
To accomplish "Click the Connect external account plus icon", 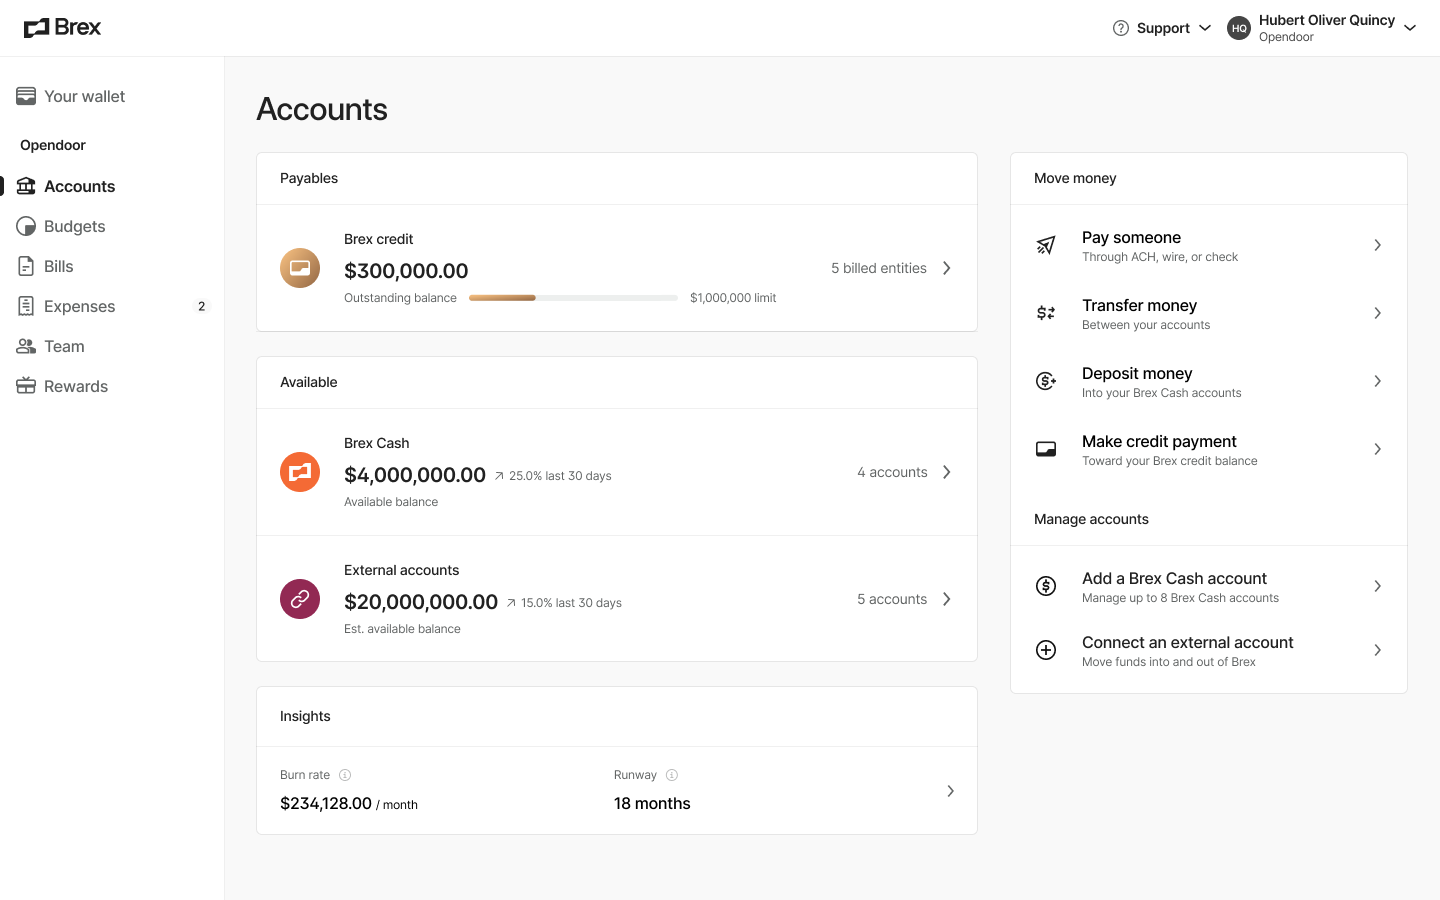I will click(1046, 650).
